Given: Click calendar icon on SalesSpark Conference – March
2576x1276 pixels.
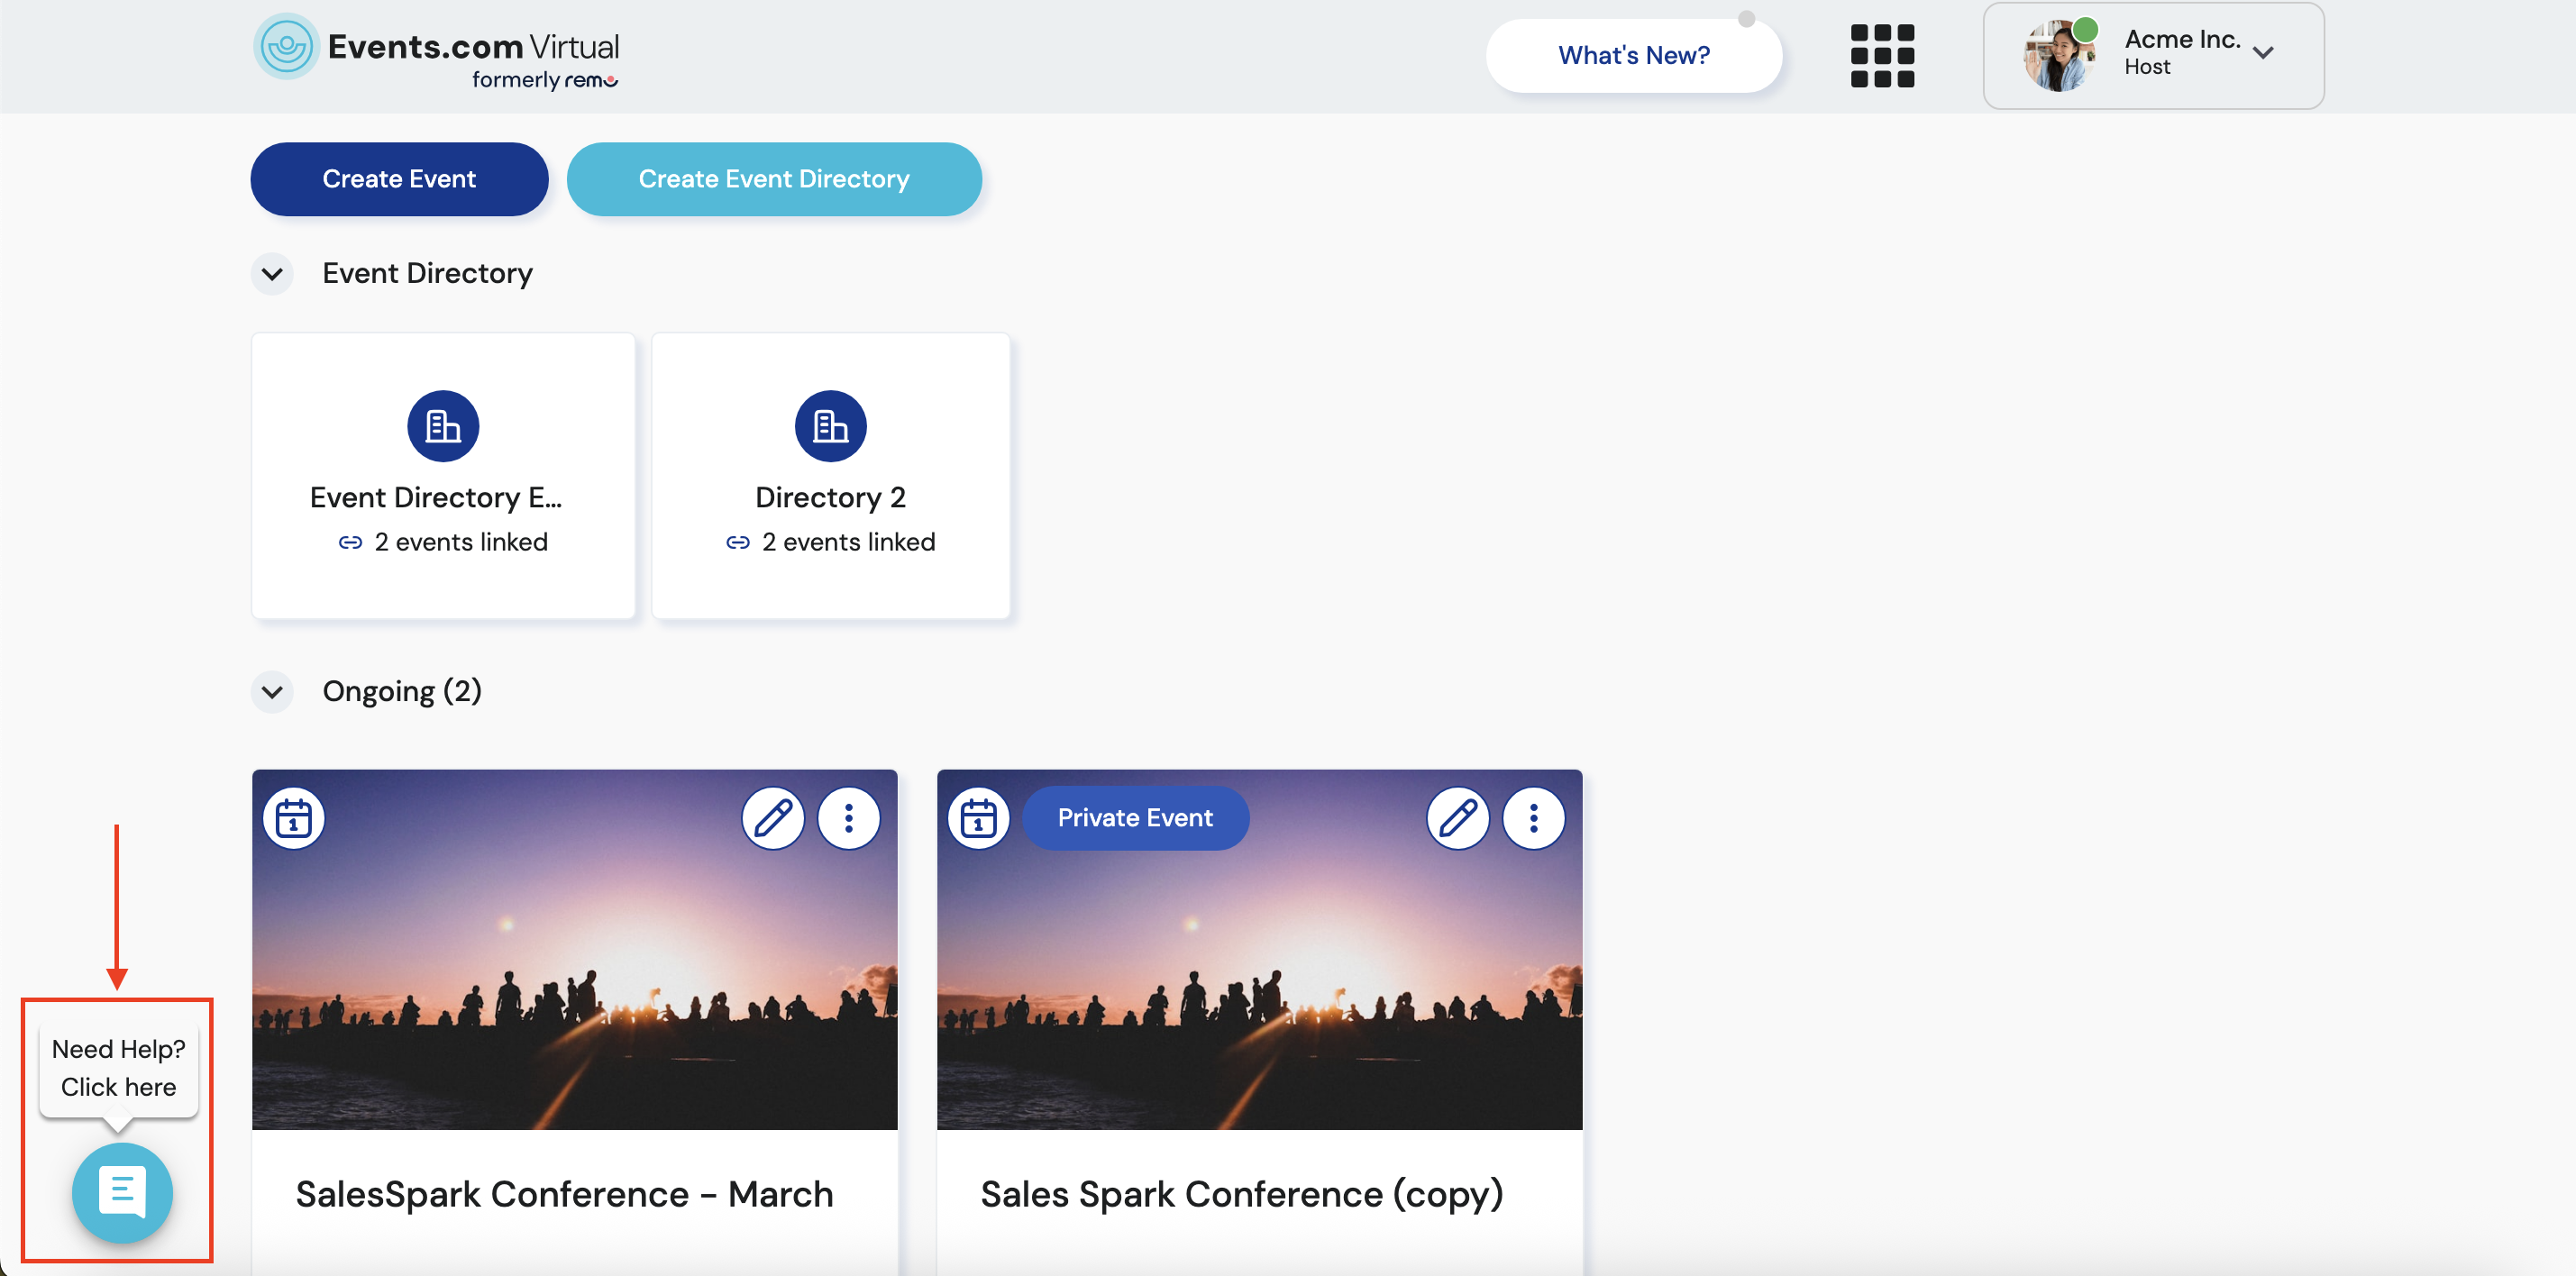Looking at the screenshot, I should click(293, 818).
